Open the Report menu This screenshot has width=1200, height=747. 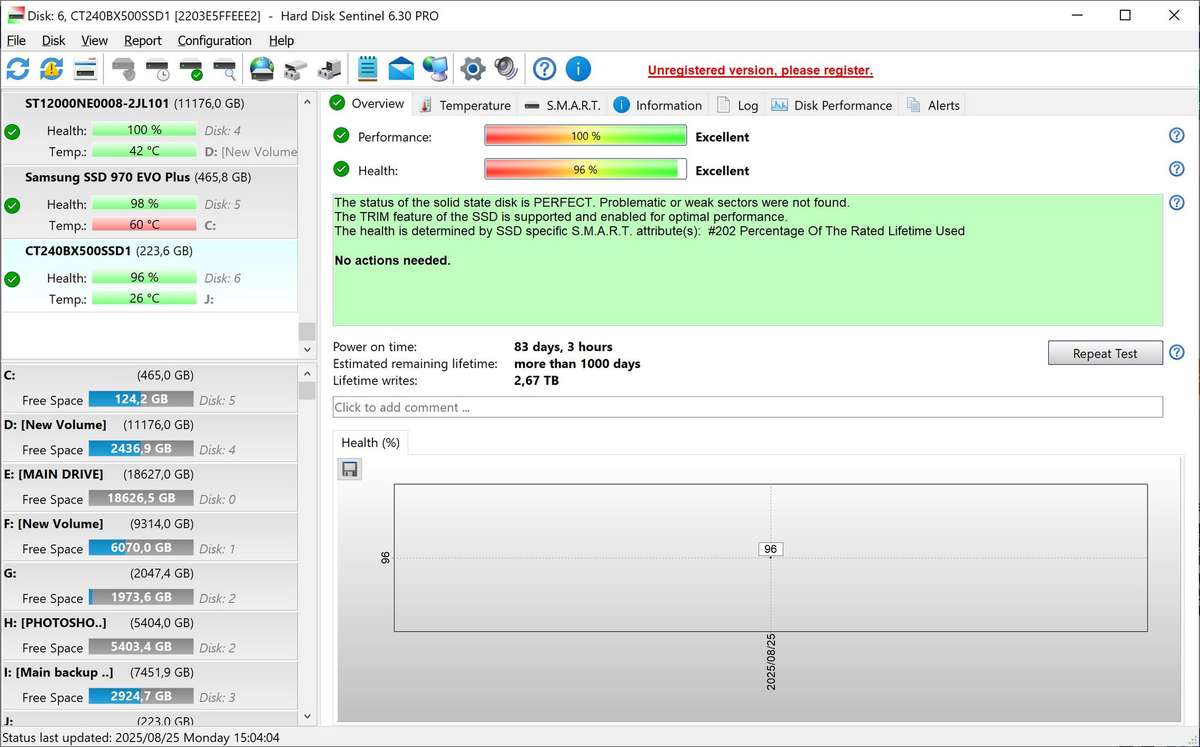click(x=142, y=41)
